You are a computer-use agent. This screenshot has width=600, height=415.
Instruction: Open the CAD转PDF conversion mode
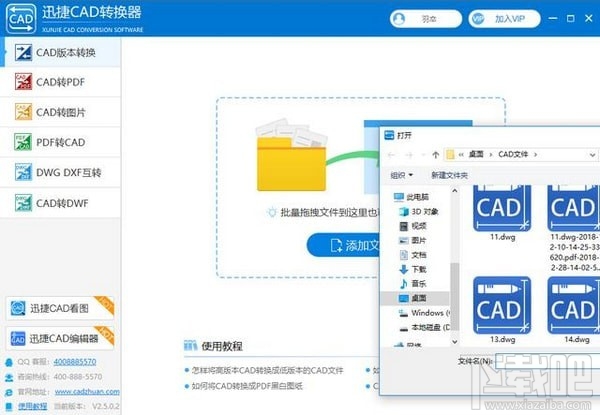click(x=61, y=82)
